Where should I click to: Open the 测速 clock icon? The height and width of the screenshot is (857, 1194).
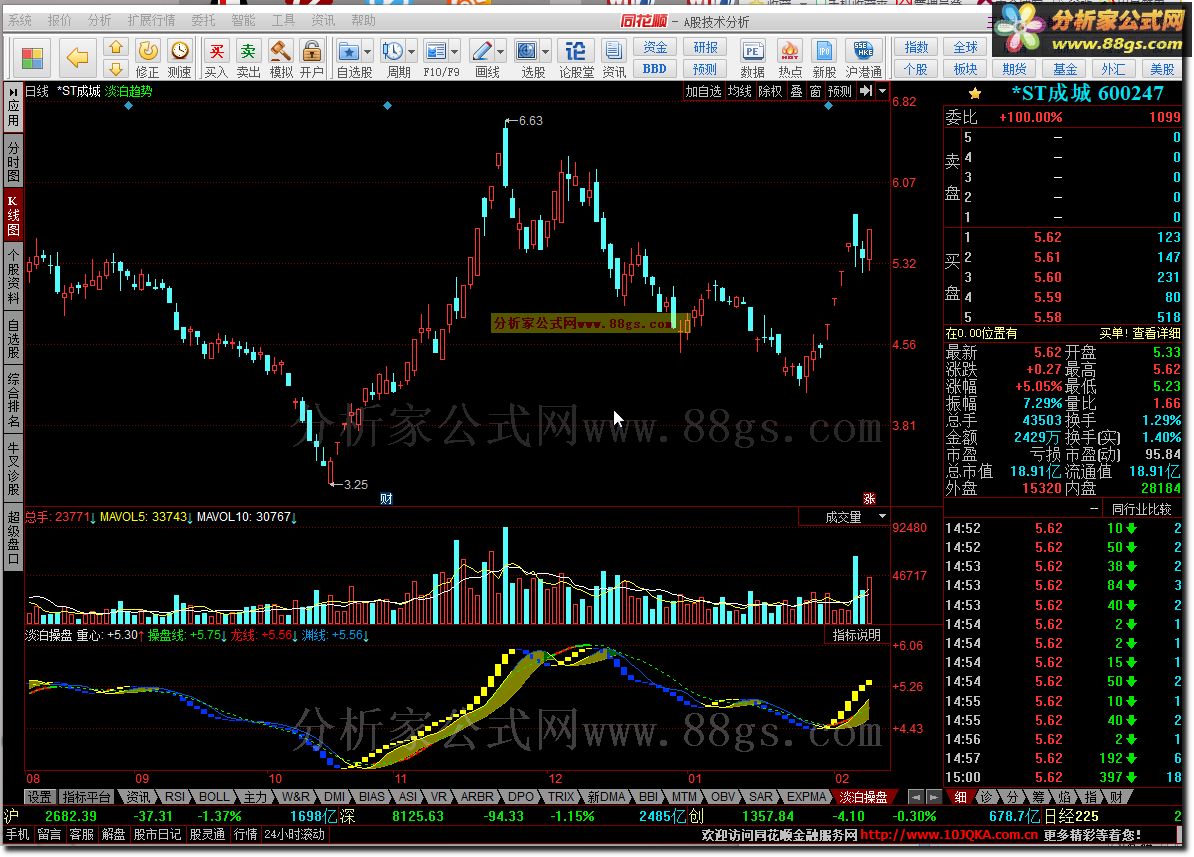coord(180,59)
